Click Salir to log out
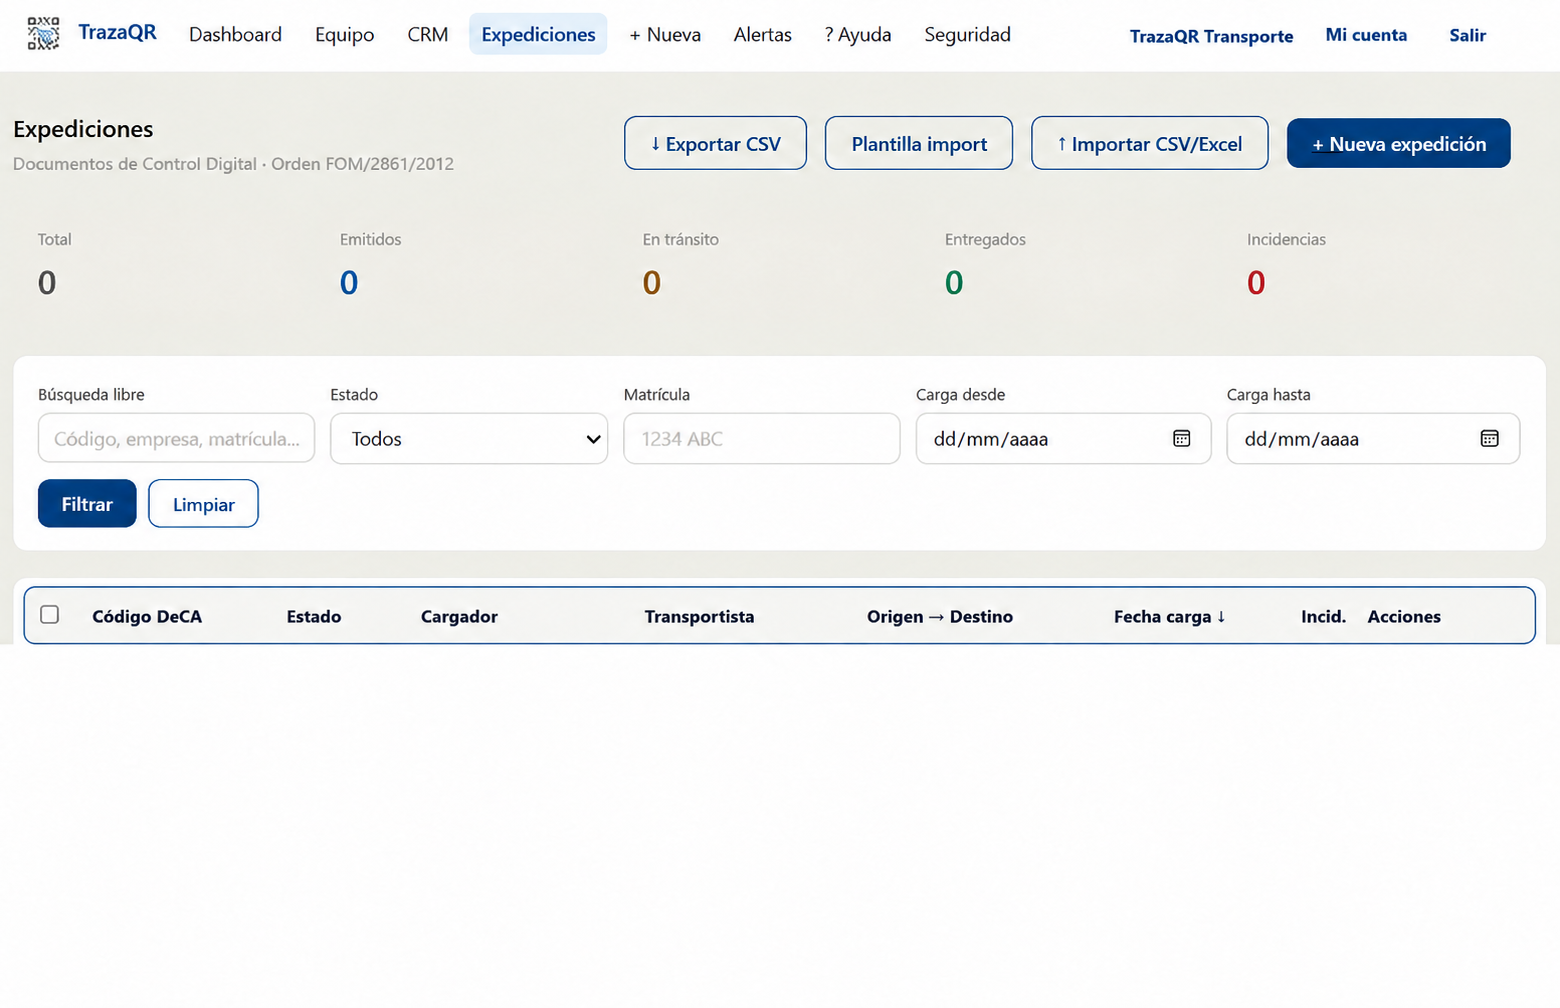1560x1008 pixels. click(x=1467, y=35)
